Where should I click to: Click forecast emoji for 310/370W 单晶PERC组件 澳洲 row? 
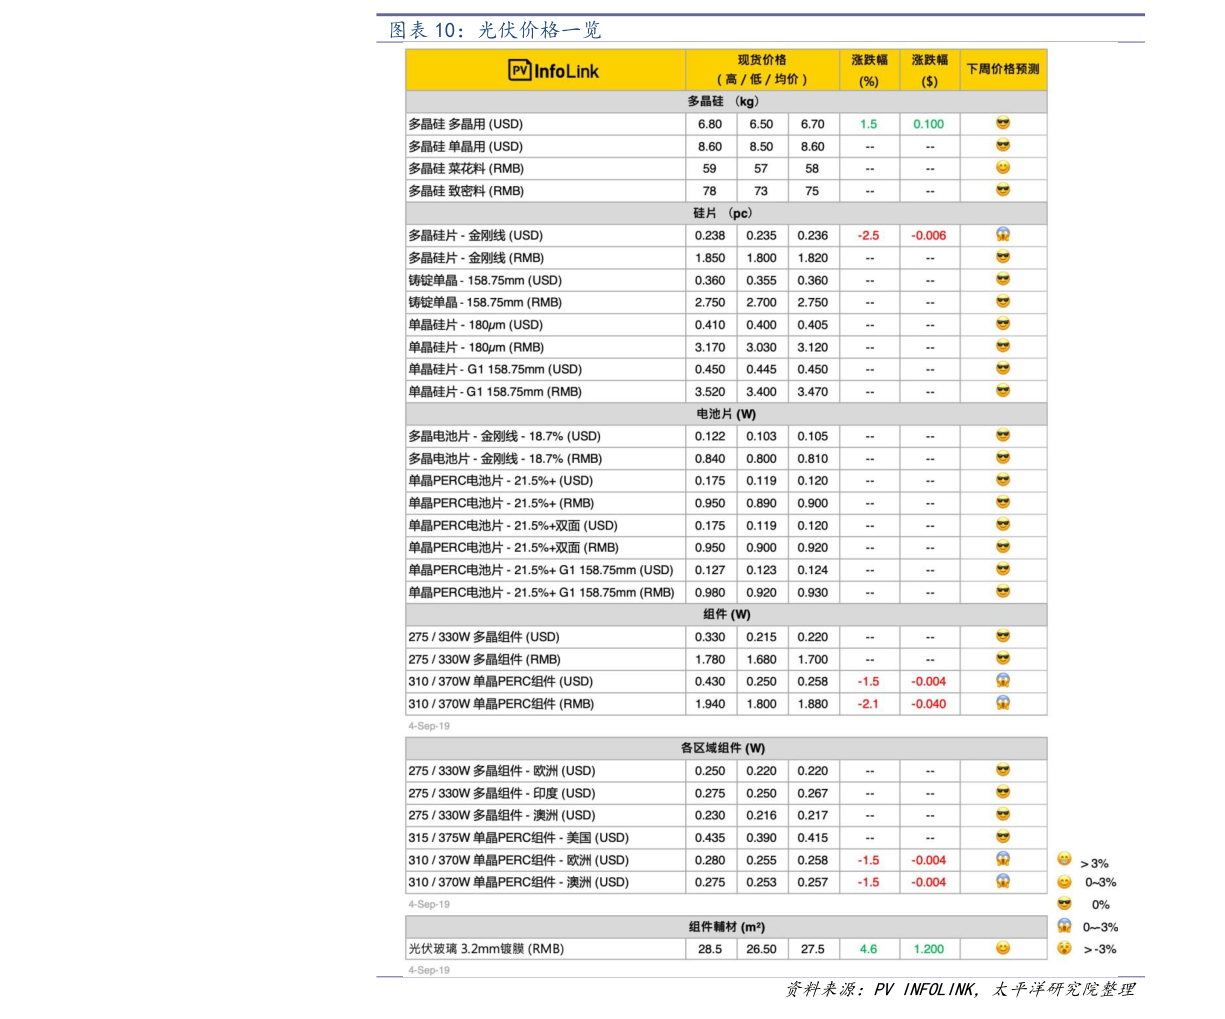(1003, 881)
